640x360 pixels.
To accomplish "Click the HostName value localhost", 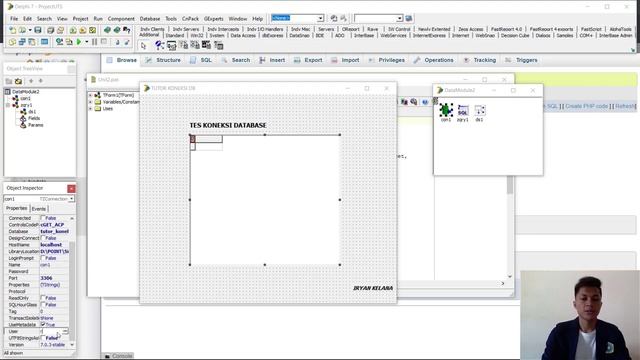I will pos(51,245).
